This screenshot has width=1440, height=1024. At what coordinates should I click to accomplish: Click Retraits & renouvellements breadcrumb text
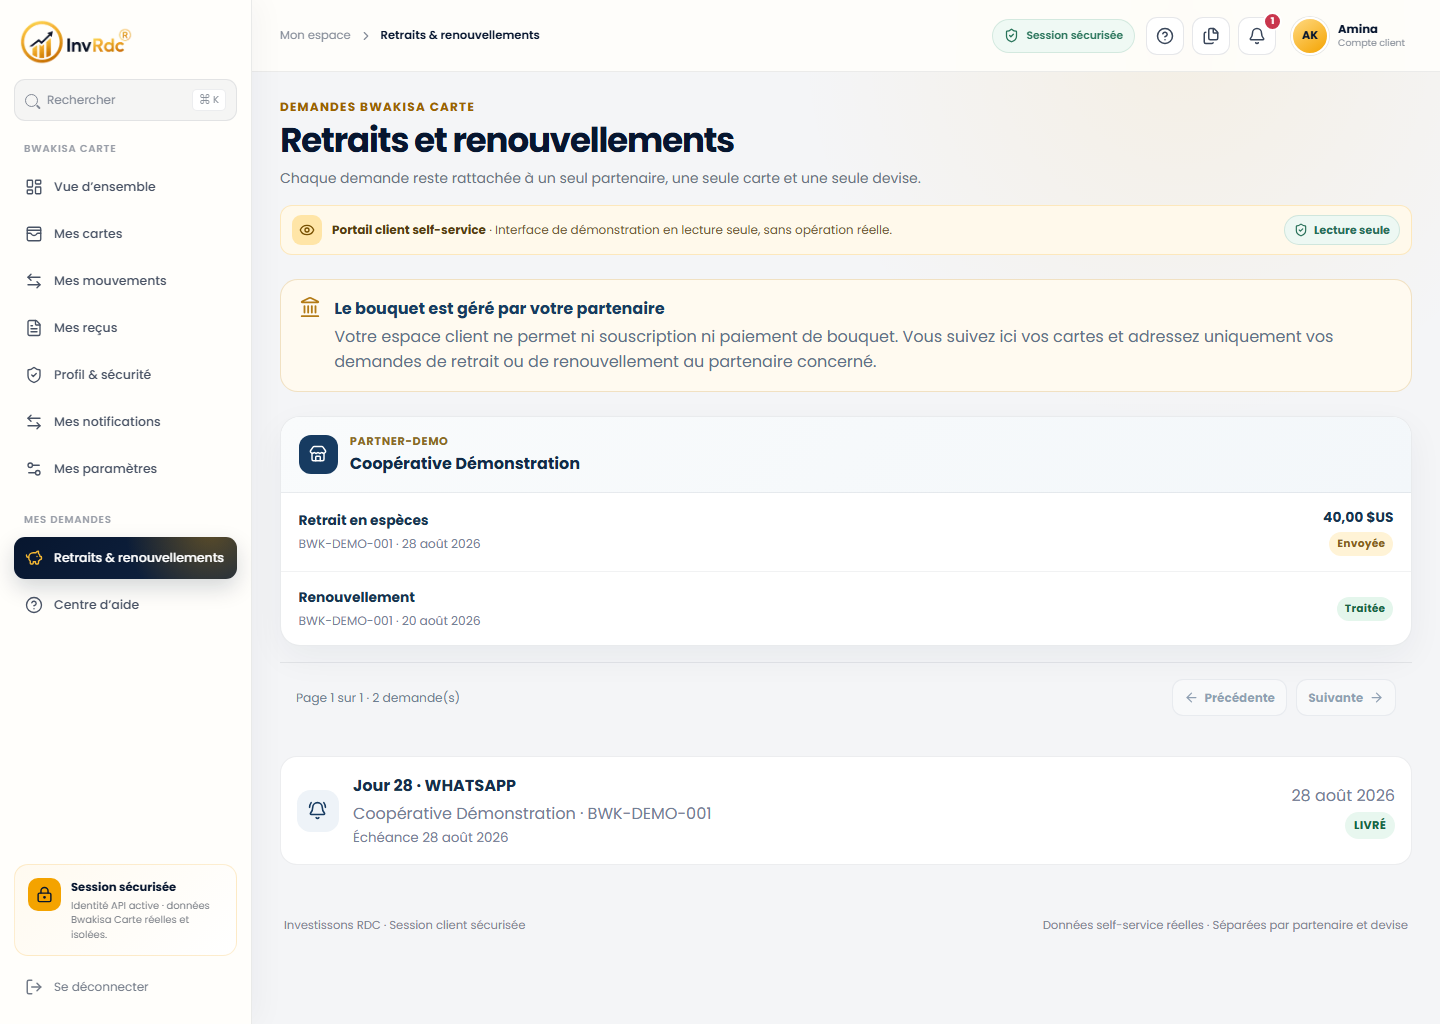click(x=460, y=35)
